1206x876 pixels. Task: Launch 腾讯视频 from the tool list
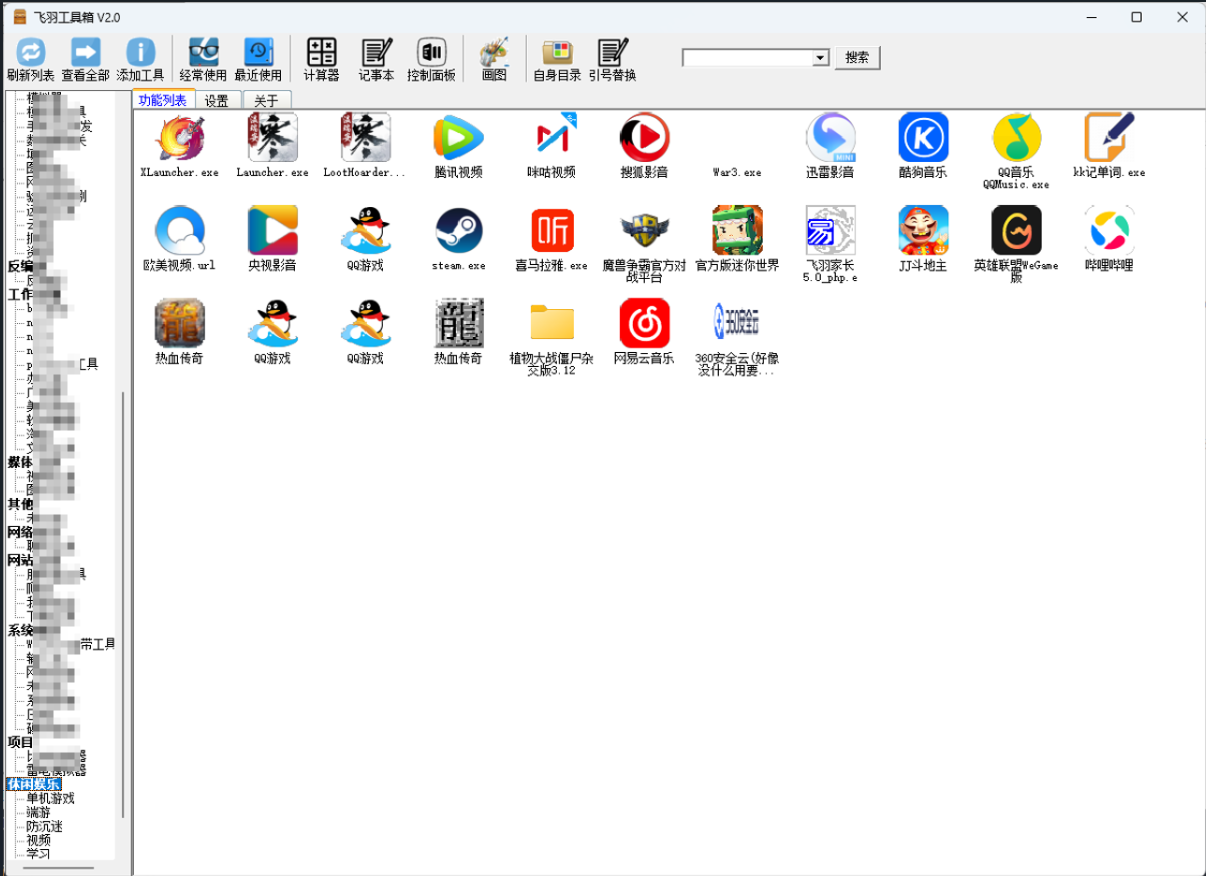pos(459,138)
